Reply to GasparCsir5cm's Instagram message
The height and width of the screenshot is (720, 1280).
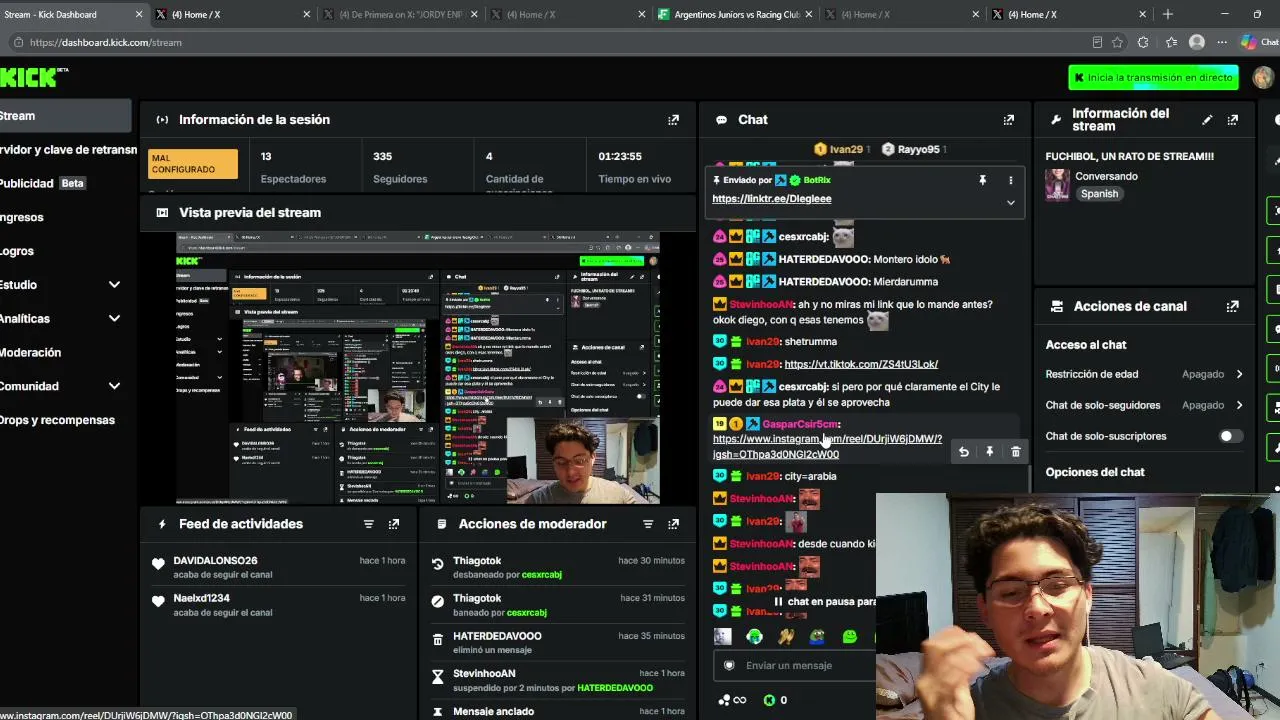(963, 452)
